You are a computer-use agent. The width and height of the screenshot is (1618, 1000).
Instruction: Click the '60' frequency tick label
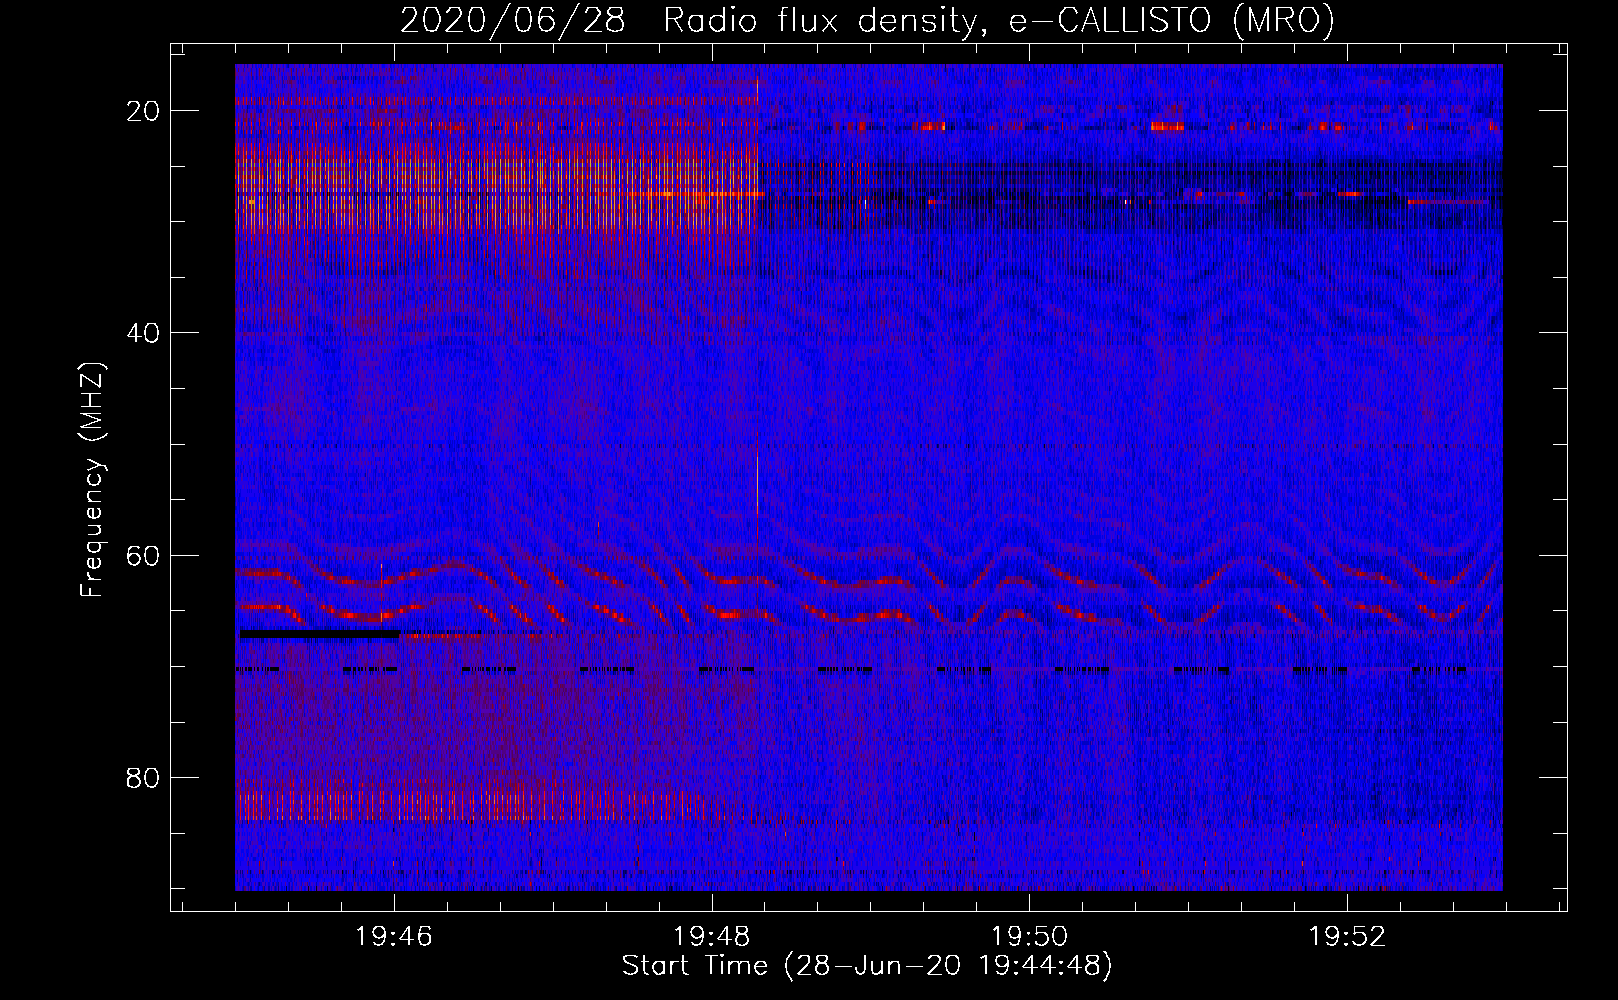[x=143, y=555]
